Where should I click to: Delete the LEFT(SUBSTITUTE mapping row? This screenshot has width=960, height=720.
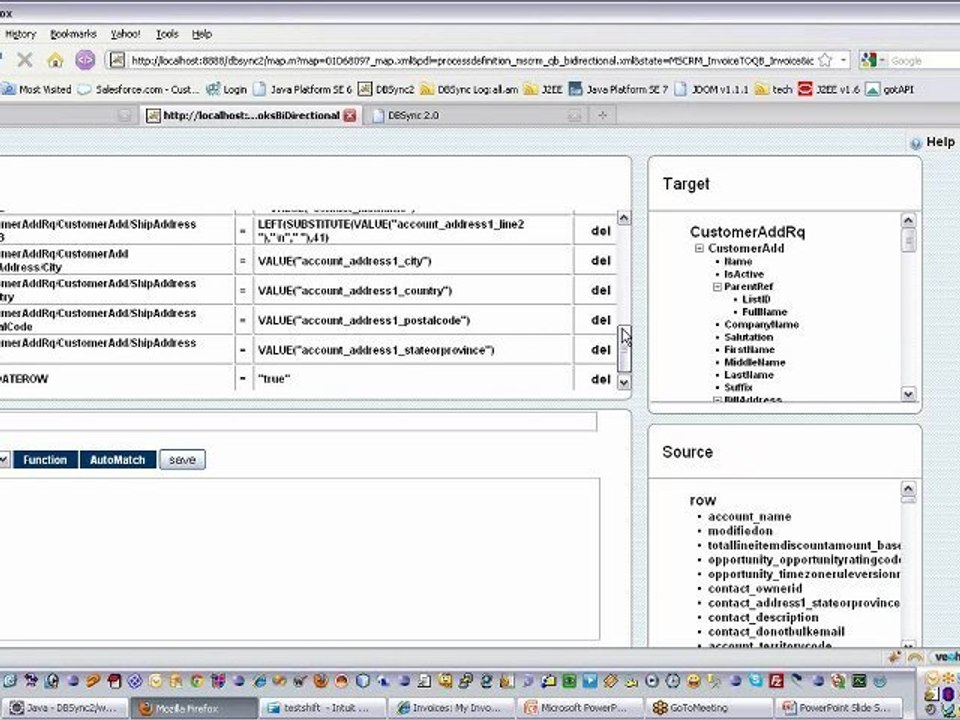tap(601, 231)
